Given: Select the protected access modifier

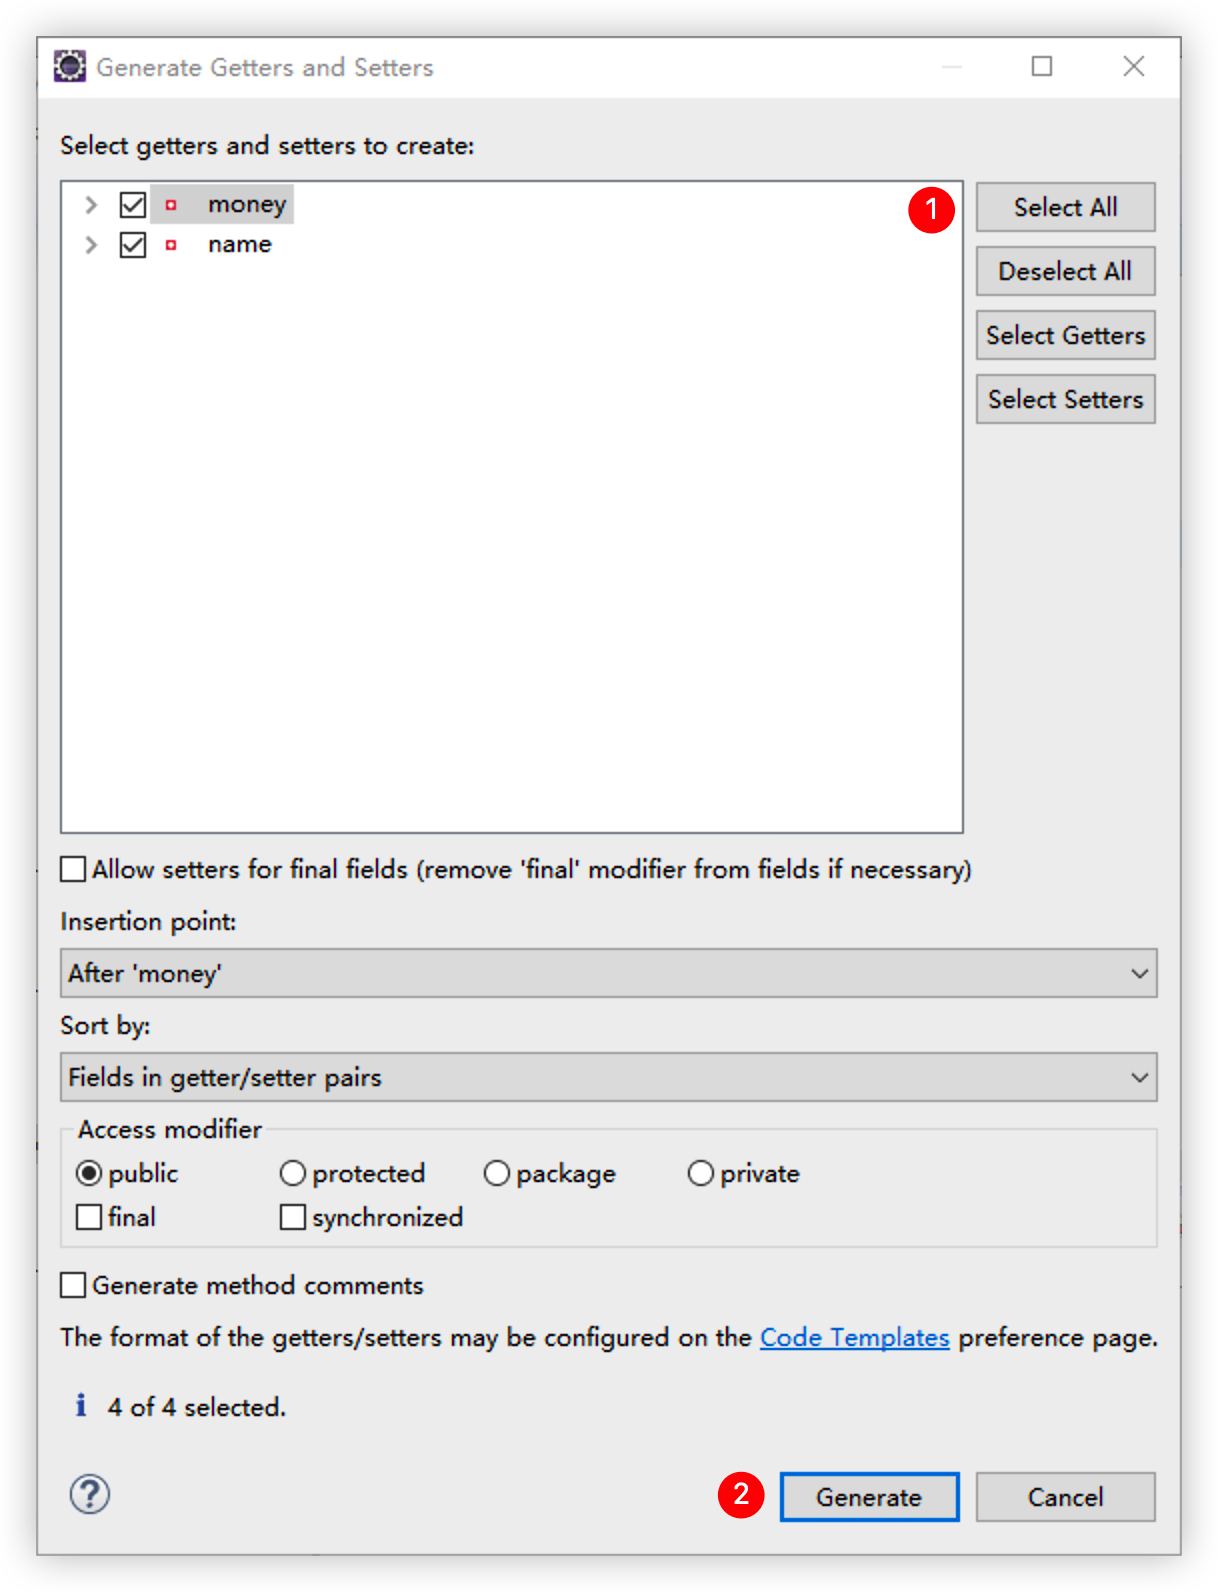Looking at the screenshot, I should (x=292, y=1173).
